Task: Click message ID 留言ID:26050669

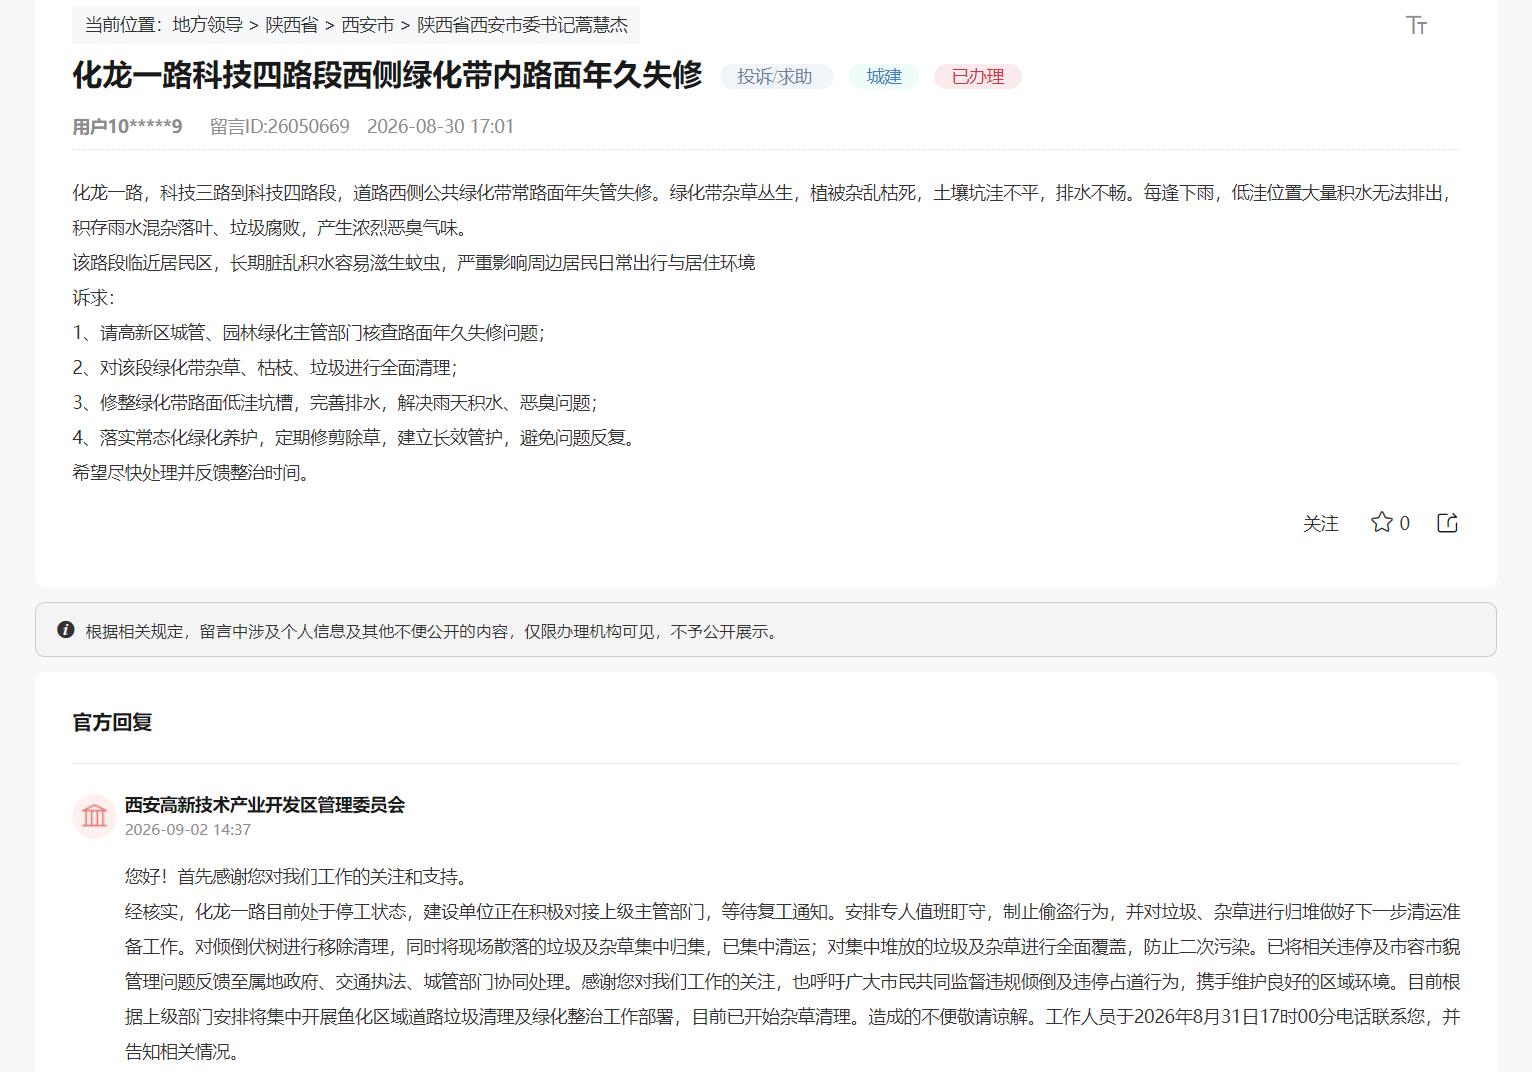Action: pyautogui.click(x=280, y=126)
